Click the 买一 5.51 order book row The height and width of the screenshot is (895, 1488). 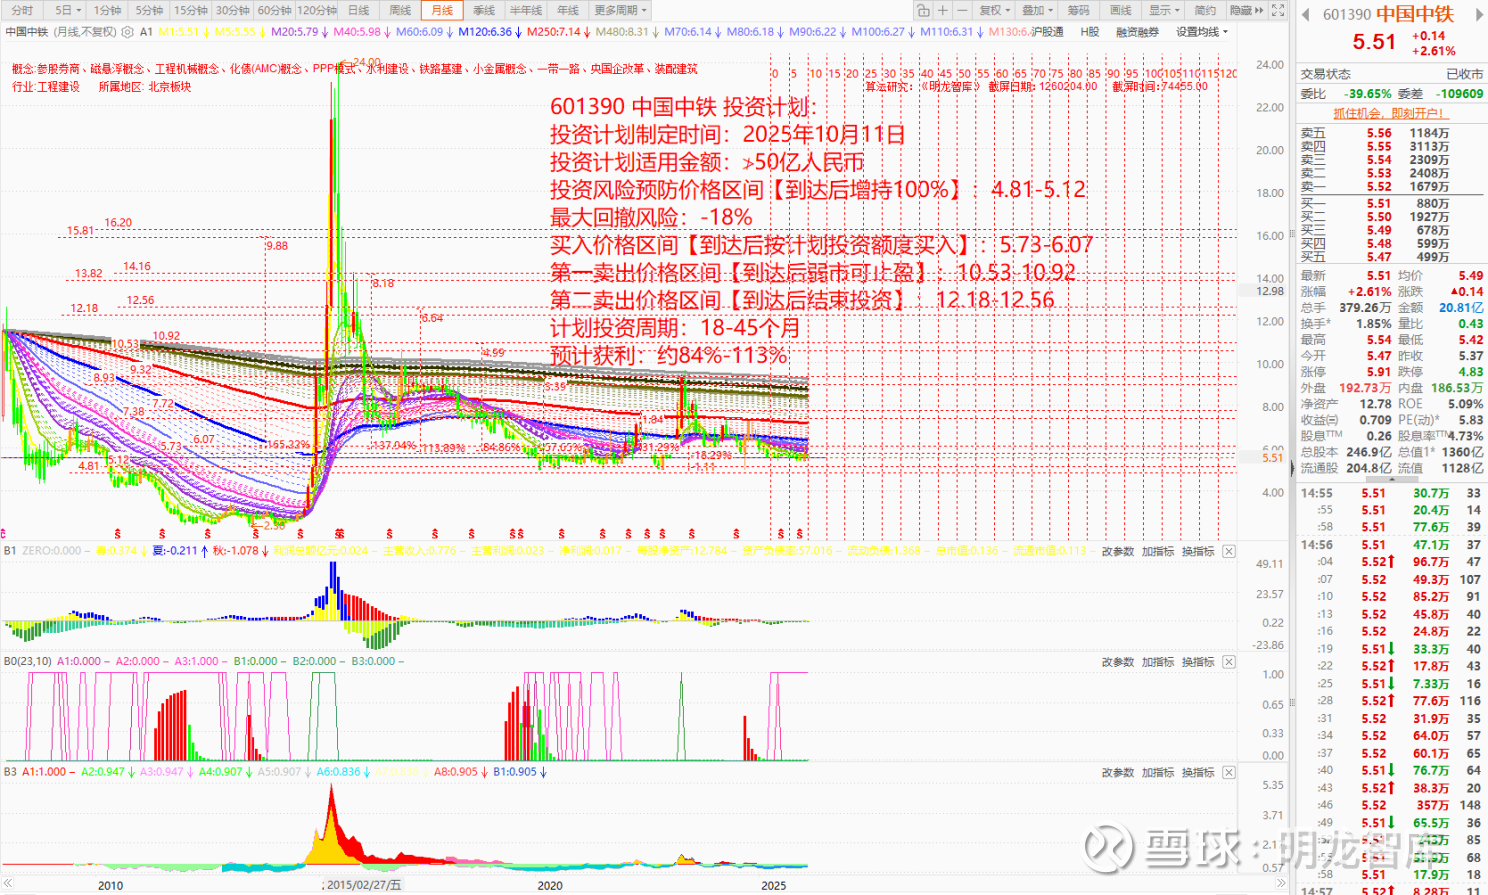(x=1391, y=203)
